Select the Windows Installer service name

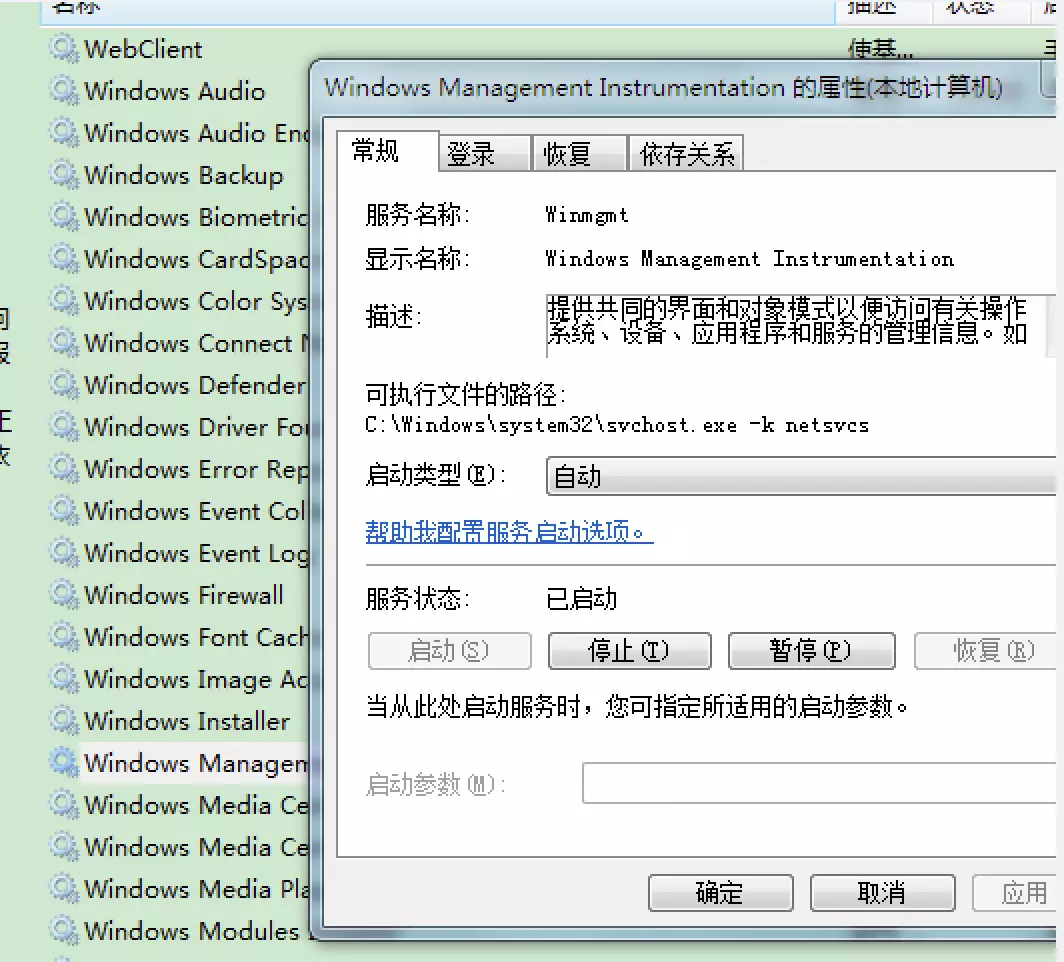click(187, 721)
